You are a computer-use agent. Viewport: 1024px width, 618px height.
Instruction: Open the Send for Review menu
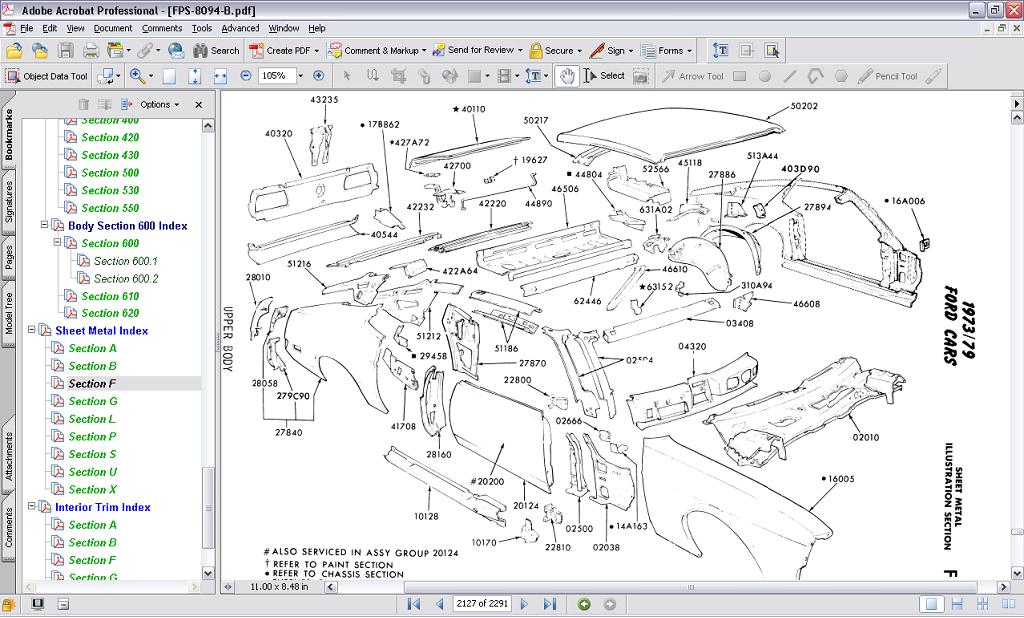pyautogui.click(x=478, y=50)
